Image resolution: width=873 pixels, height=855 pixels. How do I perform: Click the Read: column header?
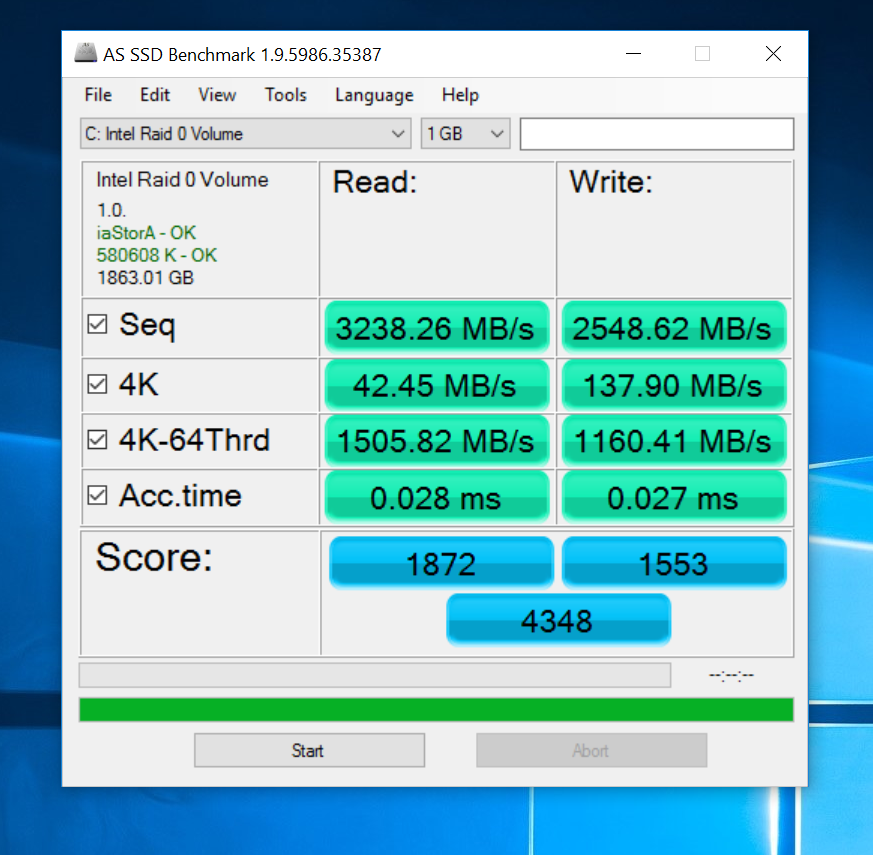click(x=375, y=182)
